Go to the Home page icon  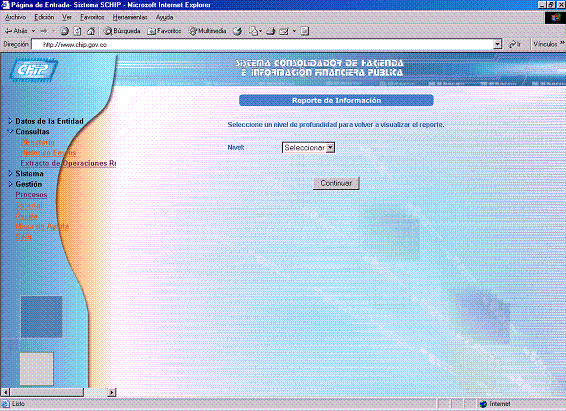pos(91,31)
